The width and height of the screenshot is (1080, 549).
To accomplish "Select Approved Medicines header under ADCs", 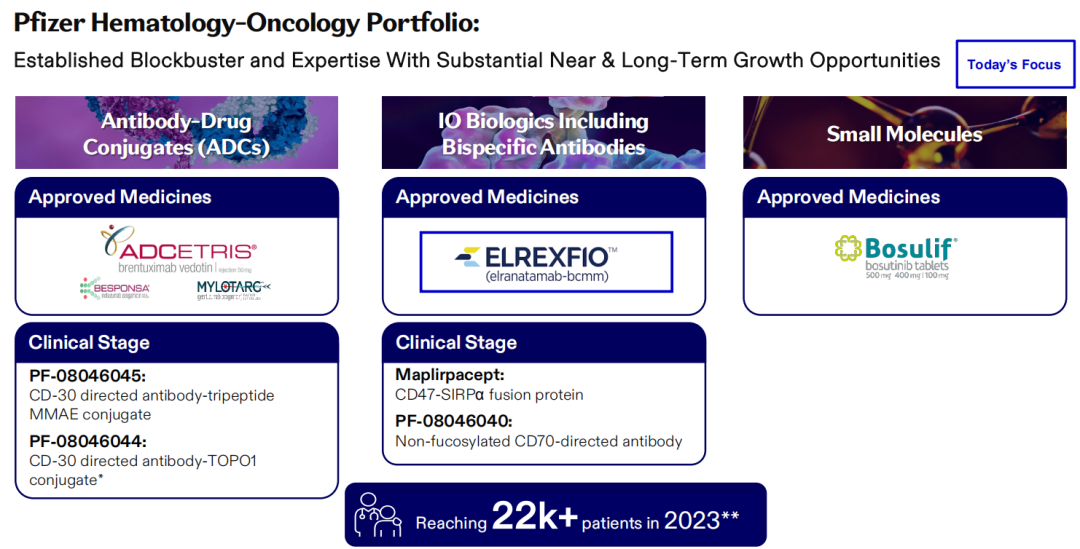I will (120, 197).
